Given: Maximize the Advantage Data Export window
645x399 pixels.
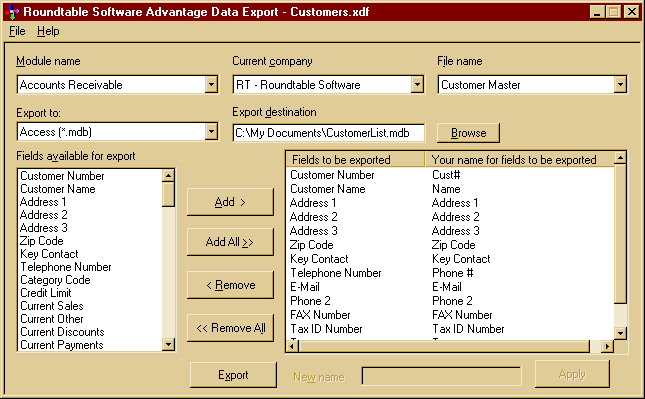Looking at the screenshot, I should (613, 12).
